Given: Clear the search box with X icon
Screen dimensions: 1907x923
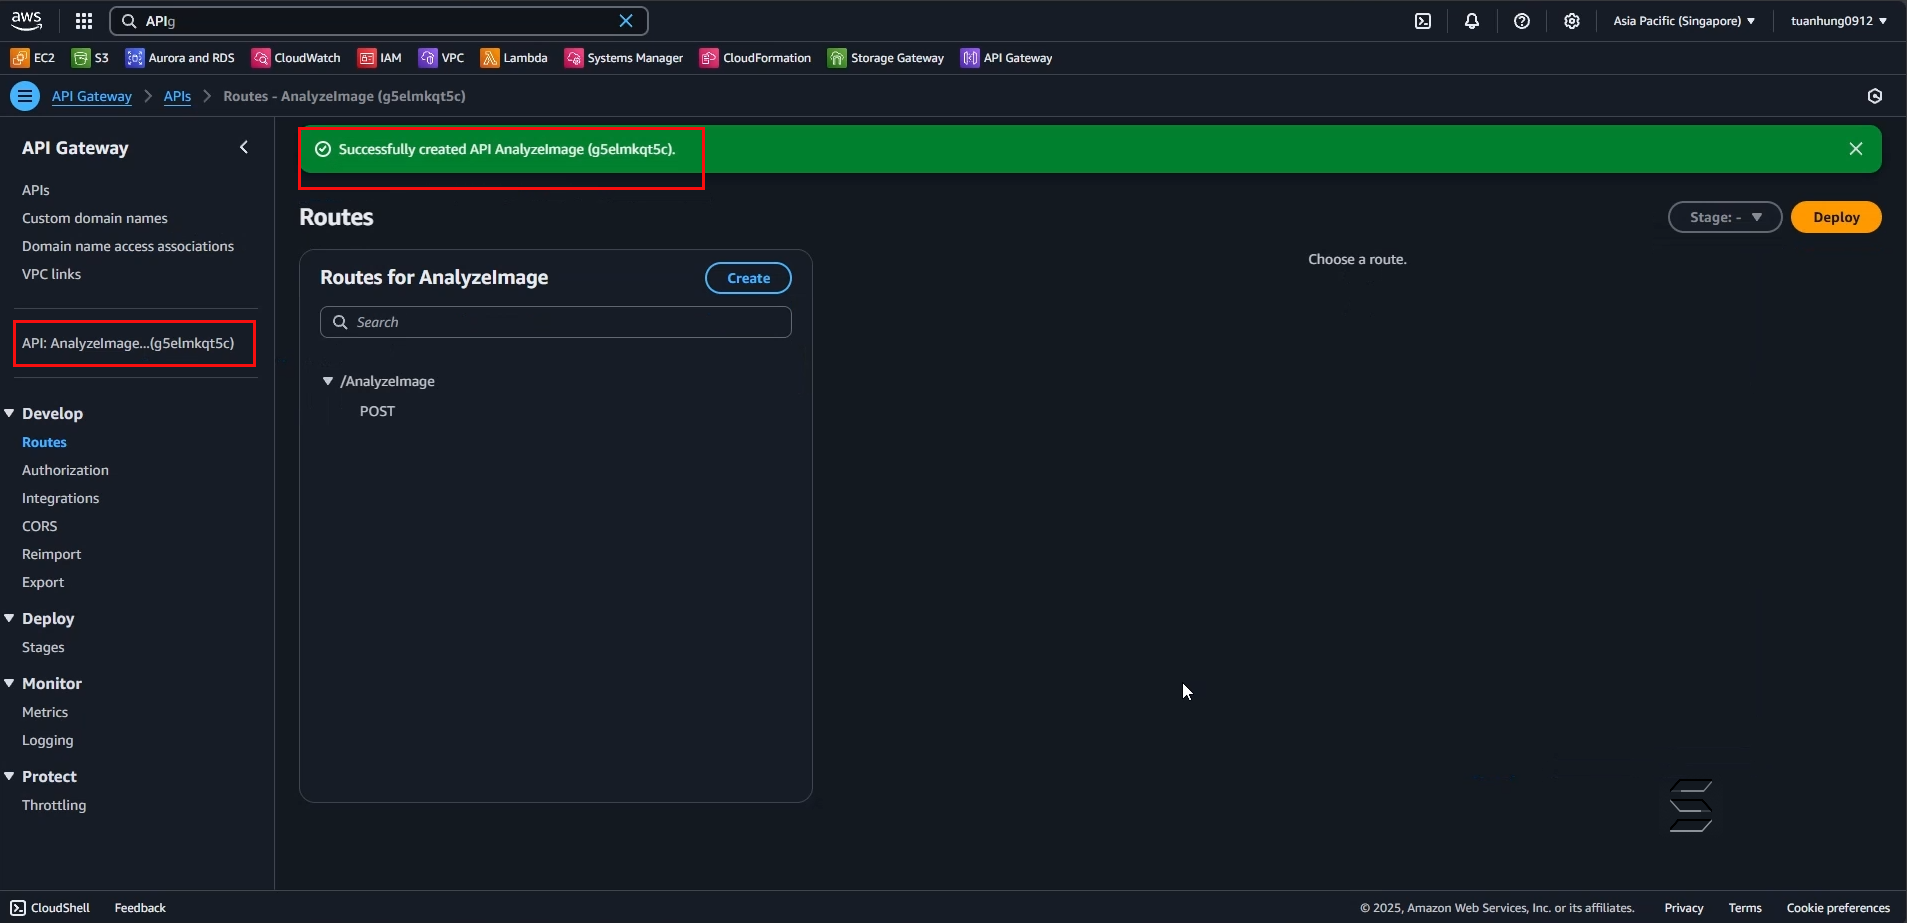Looking at the screenshot, I should [x=626, y=21].
